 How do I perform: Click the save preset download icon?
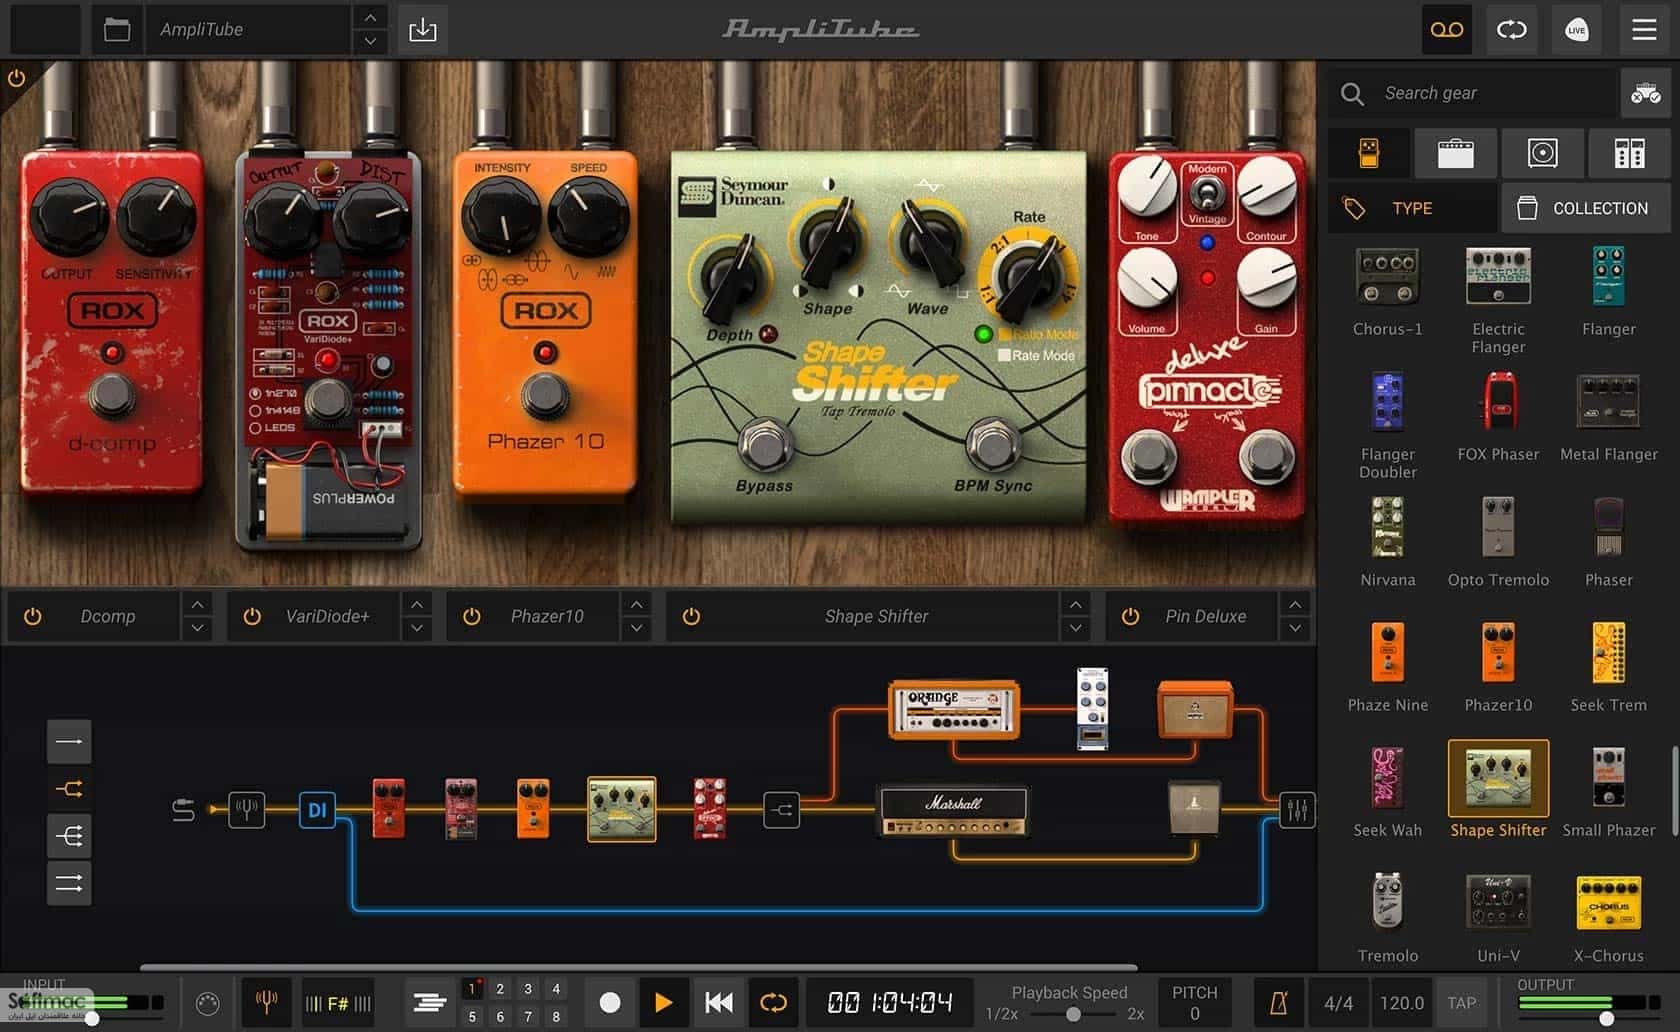pos(423,29)
